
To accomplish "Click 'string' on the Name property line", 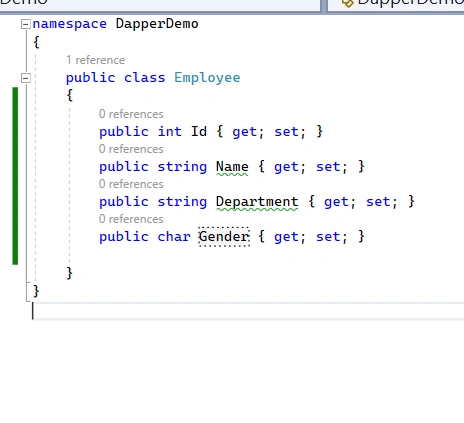I will point(182,167).
